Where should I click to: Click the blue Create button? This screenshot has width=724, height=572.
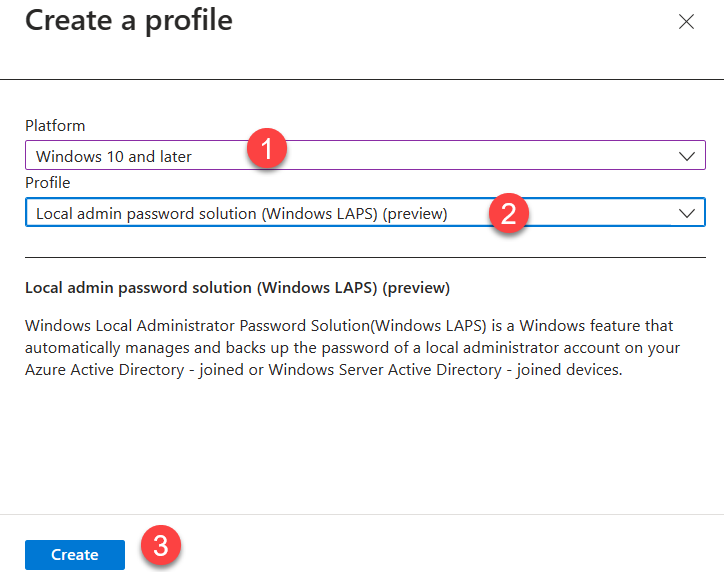click(75, 554)
